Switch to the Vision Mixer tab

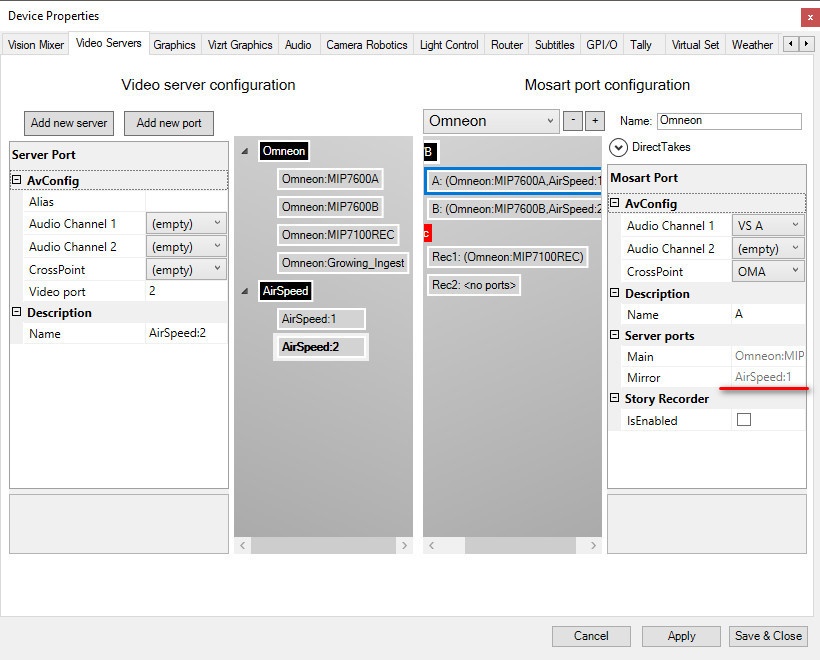[x=36, y=45]
